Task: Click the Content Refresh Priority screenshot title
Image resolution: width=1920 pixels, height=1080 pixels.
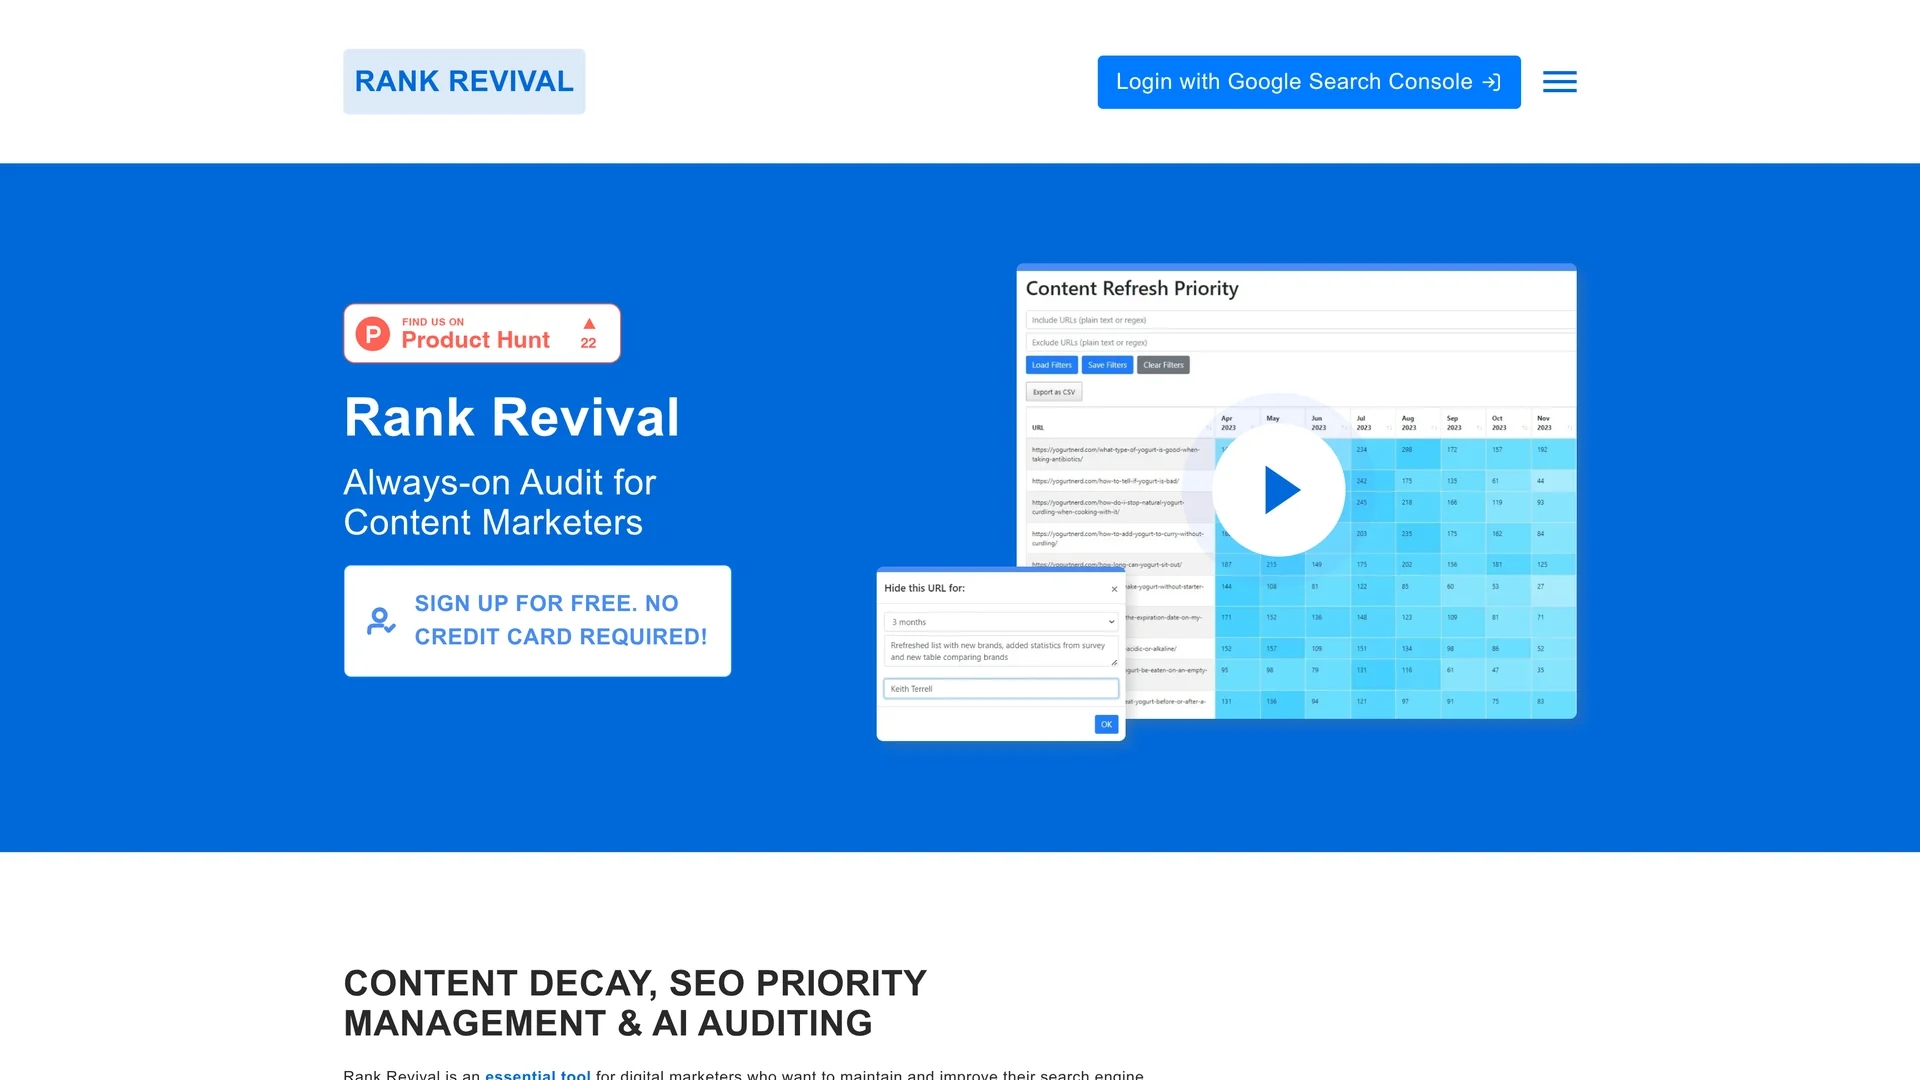Action: click(x=1132, y=289)
